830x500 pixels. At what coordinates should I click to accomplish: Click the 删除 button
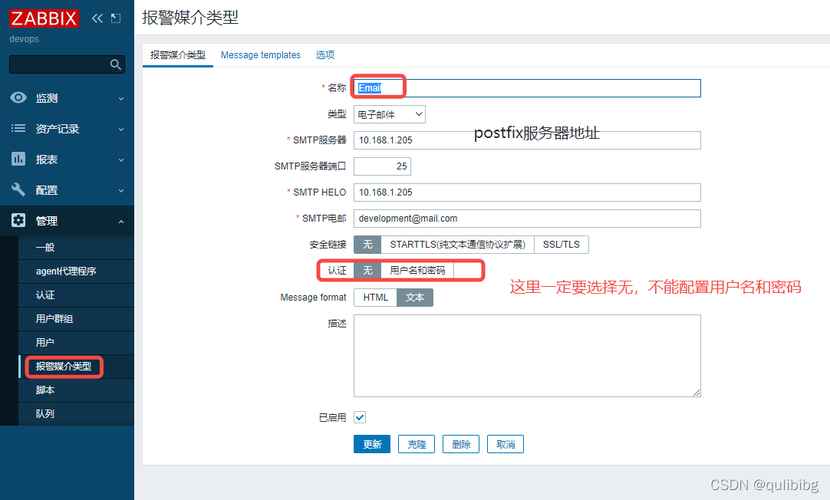[461, 444]
